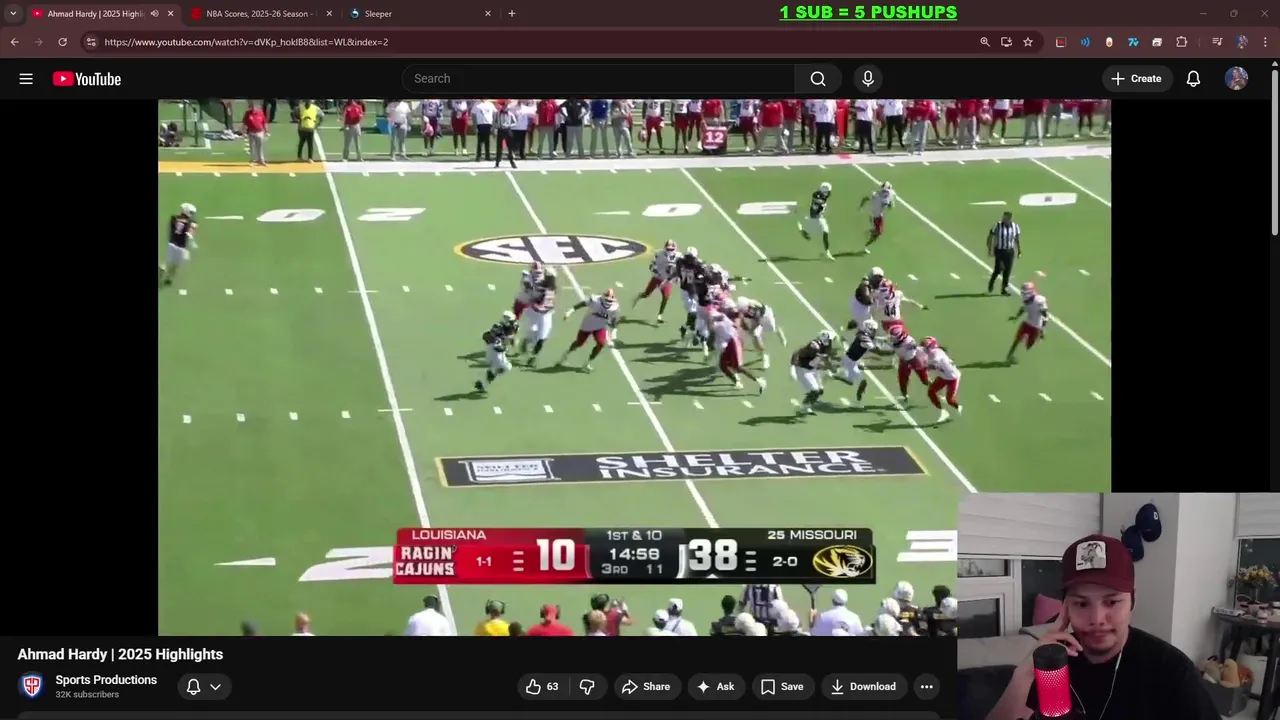Click the YouTube search input field
Viewport: 1280px width, 720px height.
tap(598, 79)
